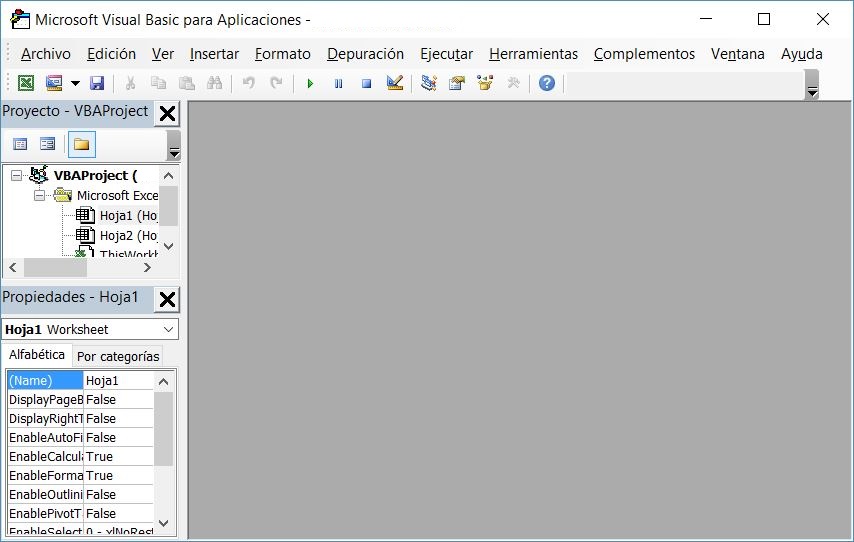Open the Edición menu
Screen dimensions: 854x542
coord(112,54)
